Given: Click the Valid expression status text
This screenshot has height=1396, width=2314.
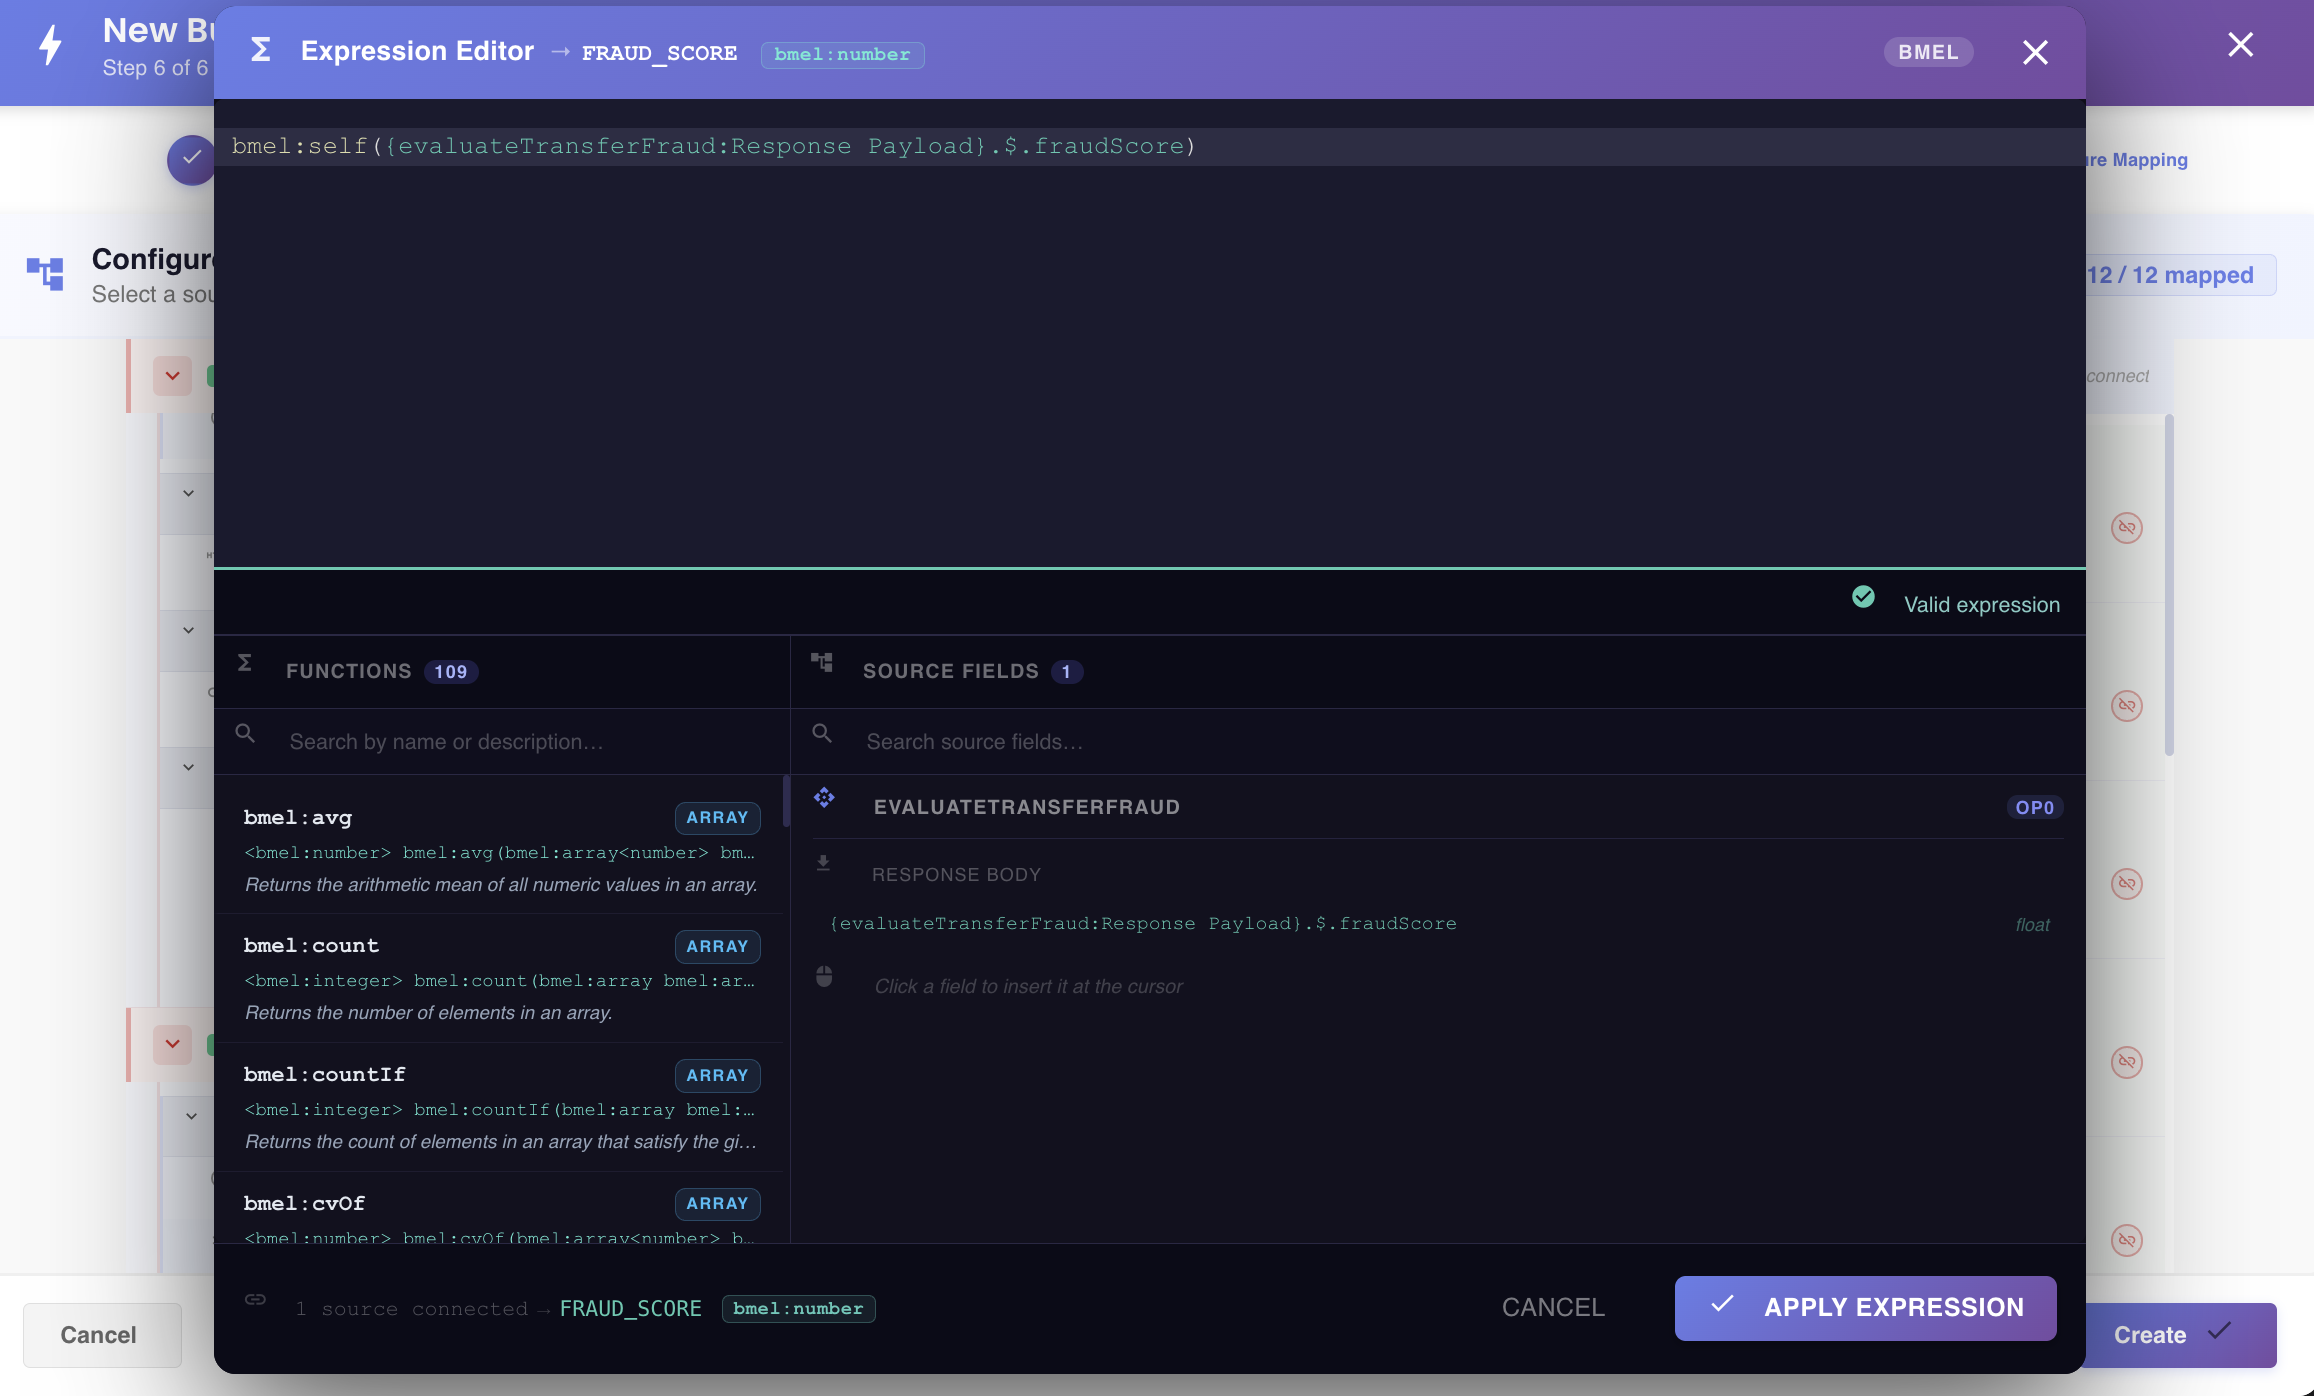Looking at the screenshot, I should pyautogui.click(x=1981, y=605).
